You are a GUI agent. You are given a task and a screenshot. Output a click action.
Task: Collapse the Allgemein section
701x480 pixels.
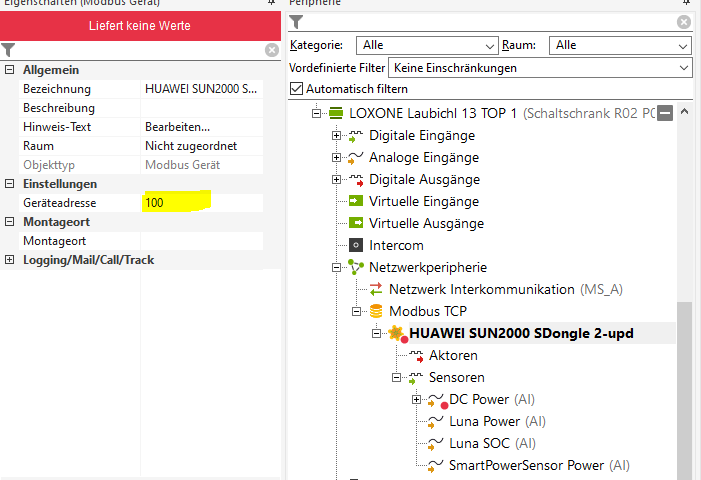pyautogui.click(x=9, y=70)
